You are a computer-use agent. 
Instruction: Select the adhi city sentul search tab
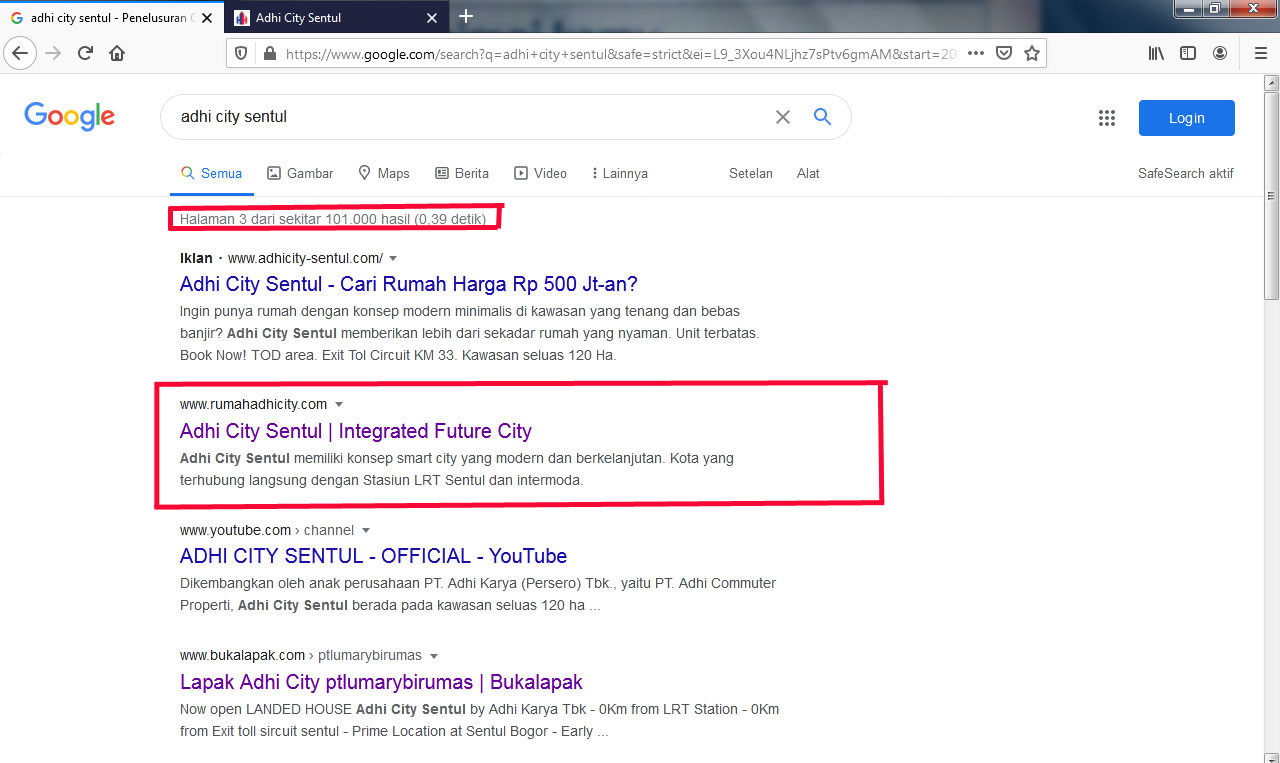point(112,18)
